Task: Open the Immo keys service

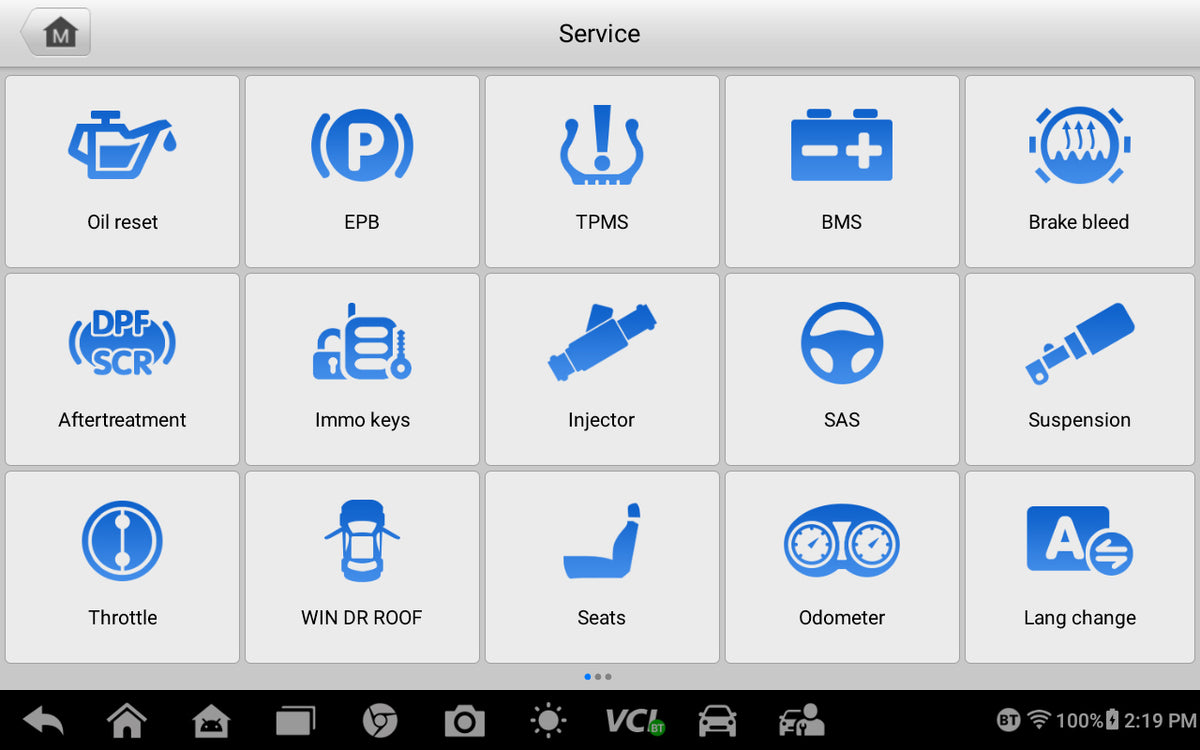Action: tap(362, 370)
